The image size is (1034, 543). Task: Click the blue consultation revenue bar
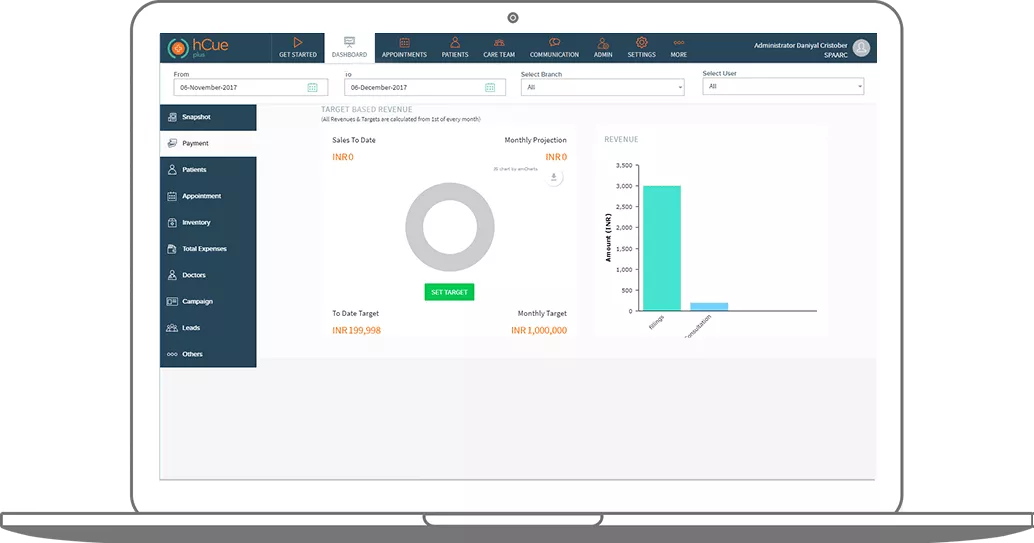tap(709, 306)
